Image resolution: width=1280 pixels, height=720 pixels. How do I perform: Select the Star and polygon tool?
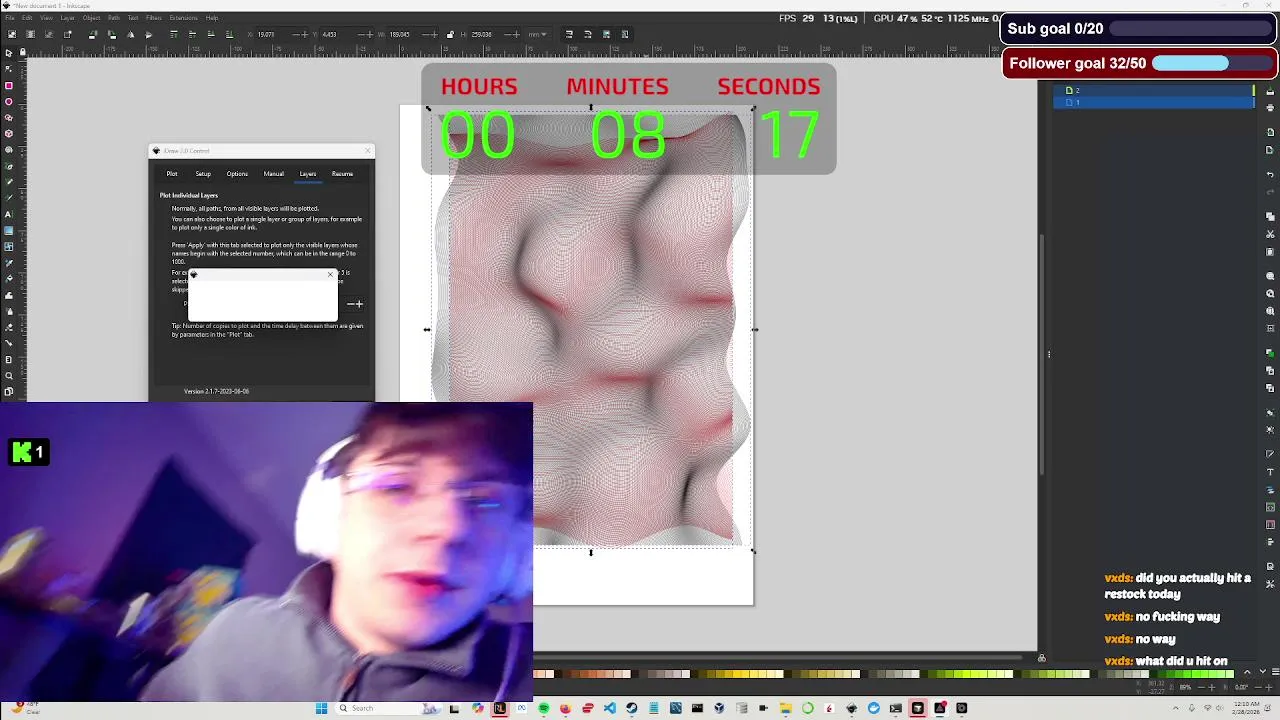click(x=9, y=117)
